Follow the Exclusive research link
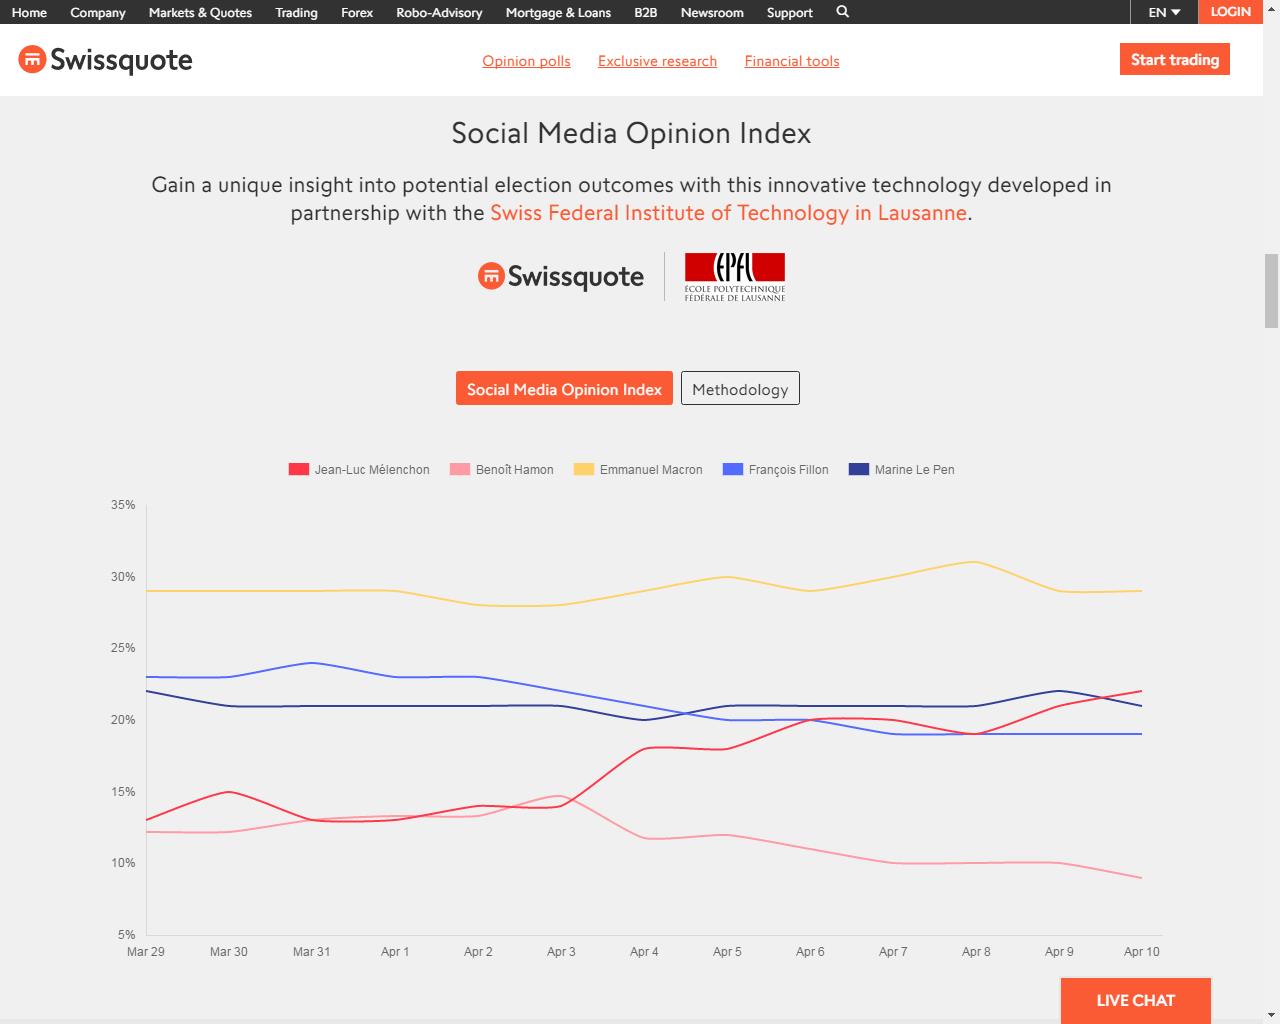 [657, 61]
